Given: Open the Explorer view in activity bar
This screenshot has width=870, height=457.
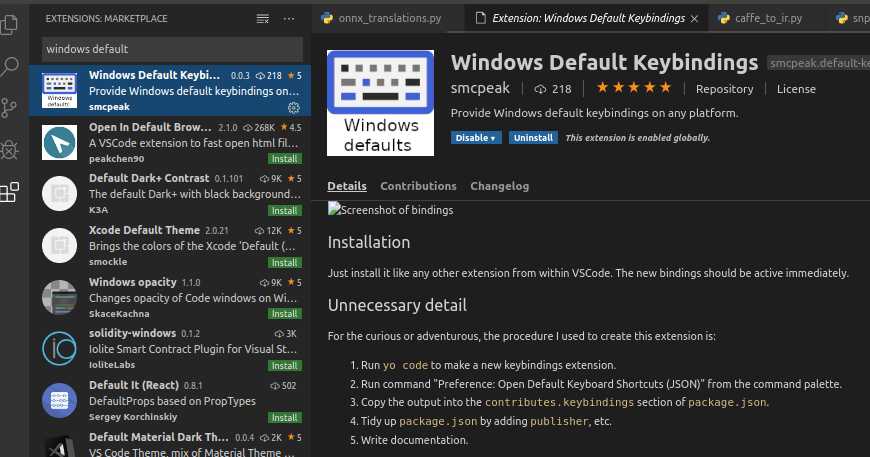Looking at the screenshot, I should tap(9, 24).
